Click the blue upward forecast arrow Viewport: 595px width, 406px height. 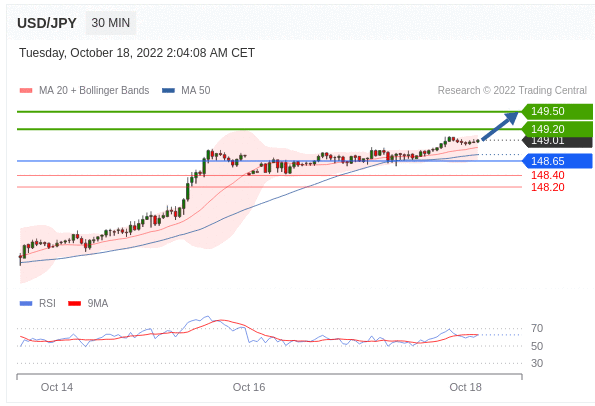click(500, 126)
